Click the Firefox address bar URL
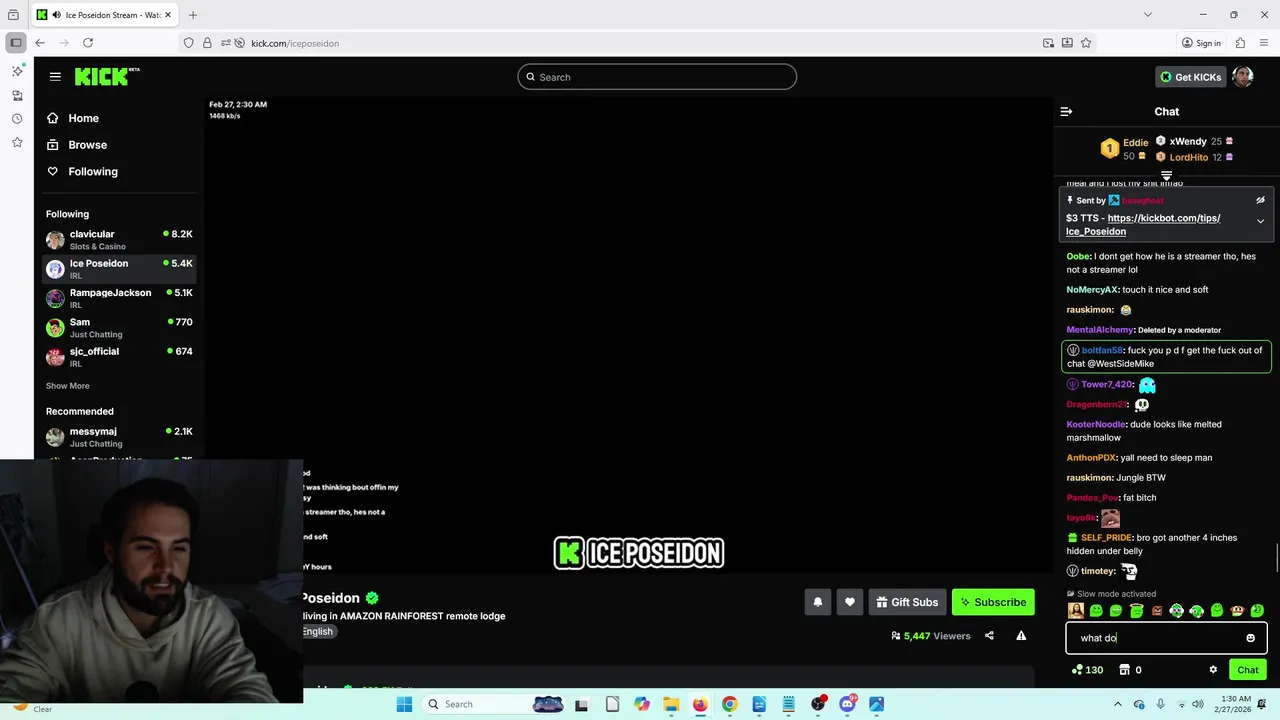 click(x=294, y=43)
